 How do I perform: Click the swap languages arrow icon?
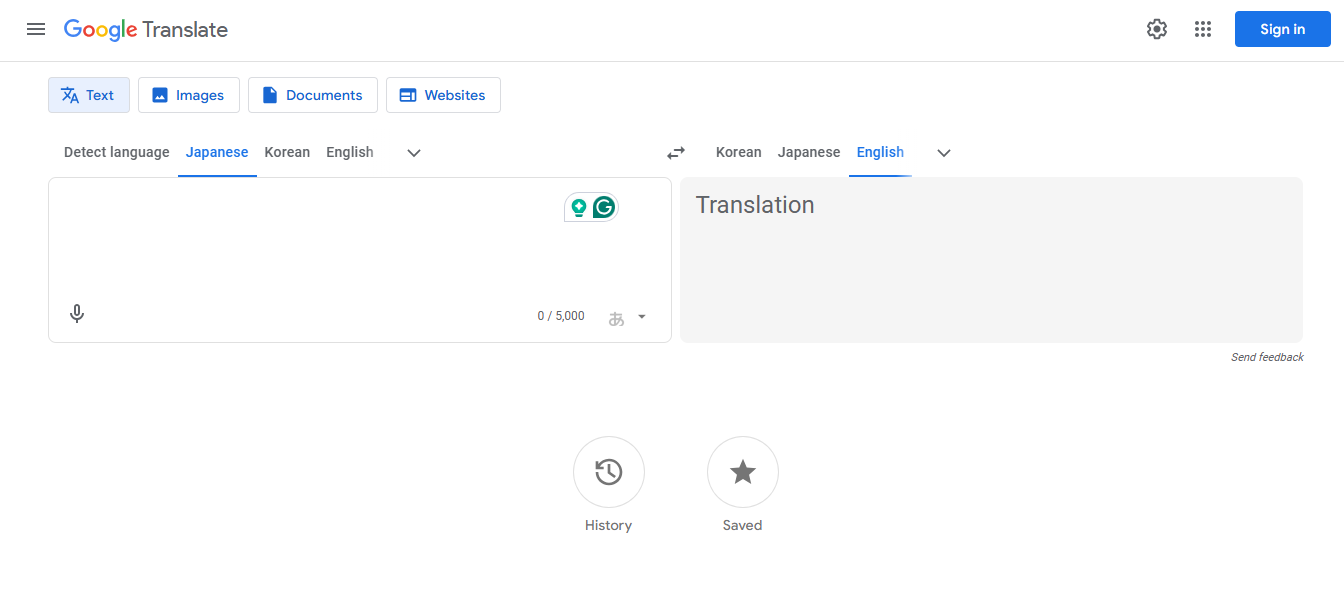click(x=675, y=152)
